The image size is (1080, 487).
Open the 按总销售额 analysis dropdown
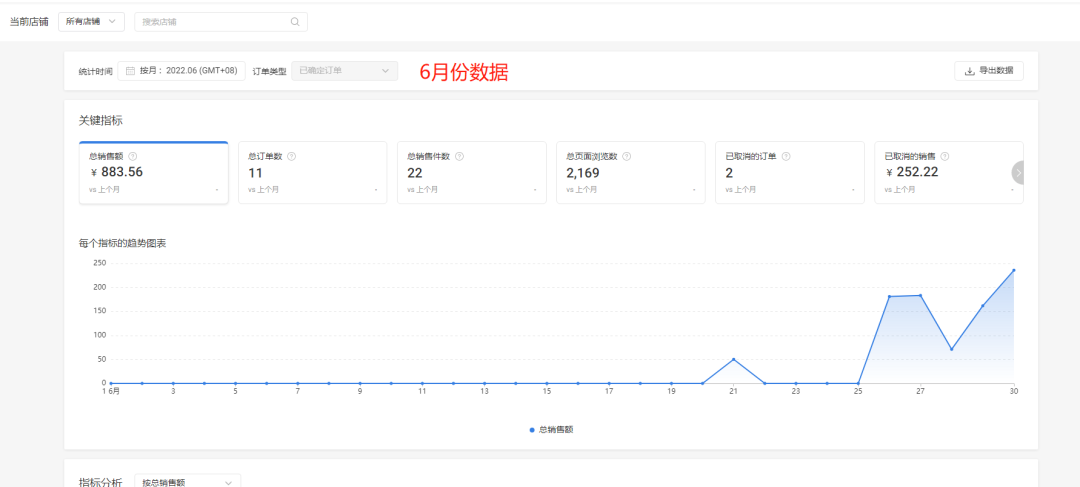187,482
